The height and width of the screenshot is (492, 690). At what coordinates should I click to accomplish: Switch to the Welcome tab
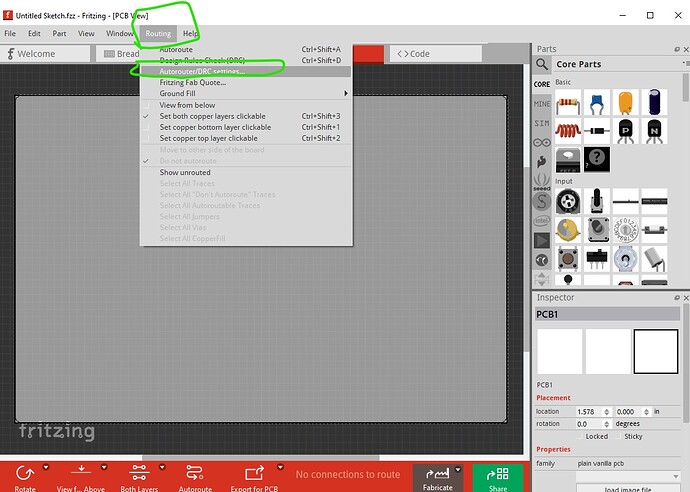[x=45, y=54]
